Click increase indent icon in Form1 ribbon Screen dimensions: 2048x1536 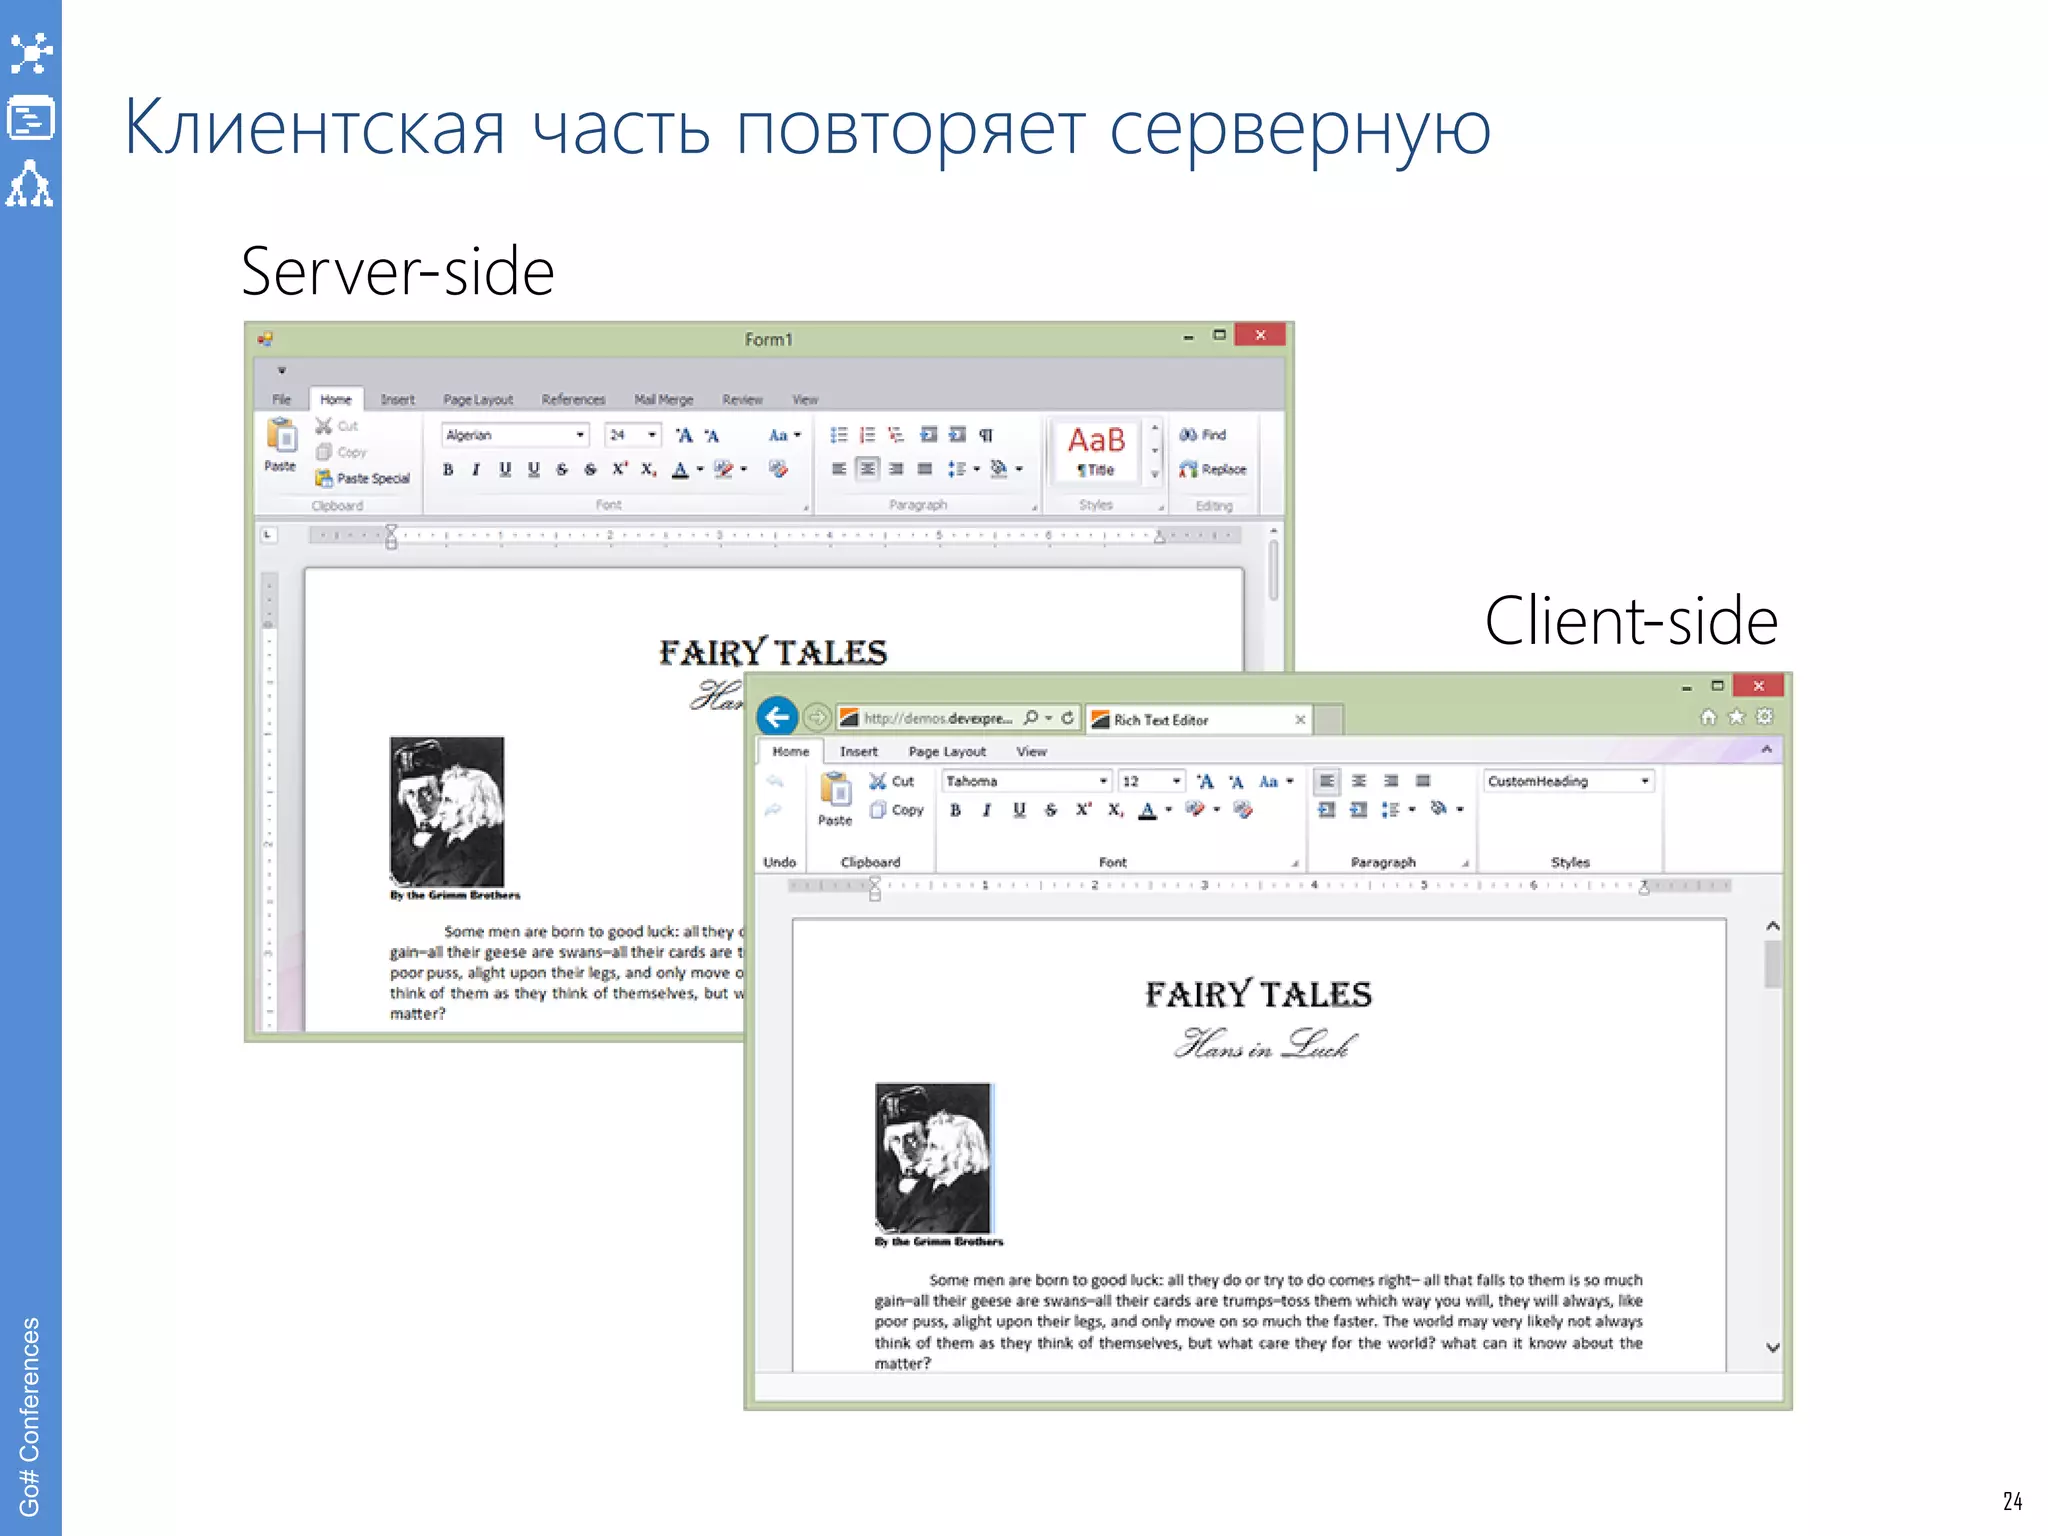pos(957,435)
